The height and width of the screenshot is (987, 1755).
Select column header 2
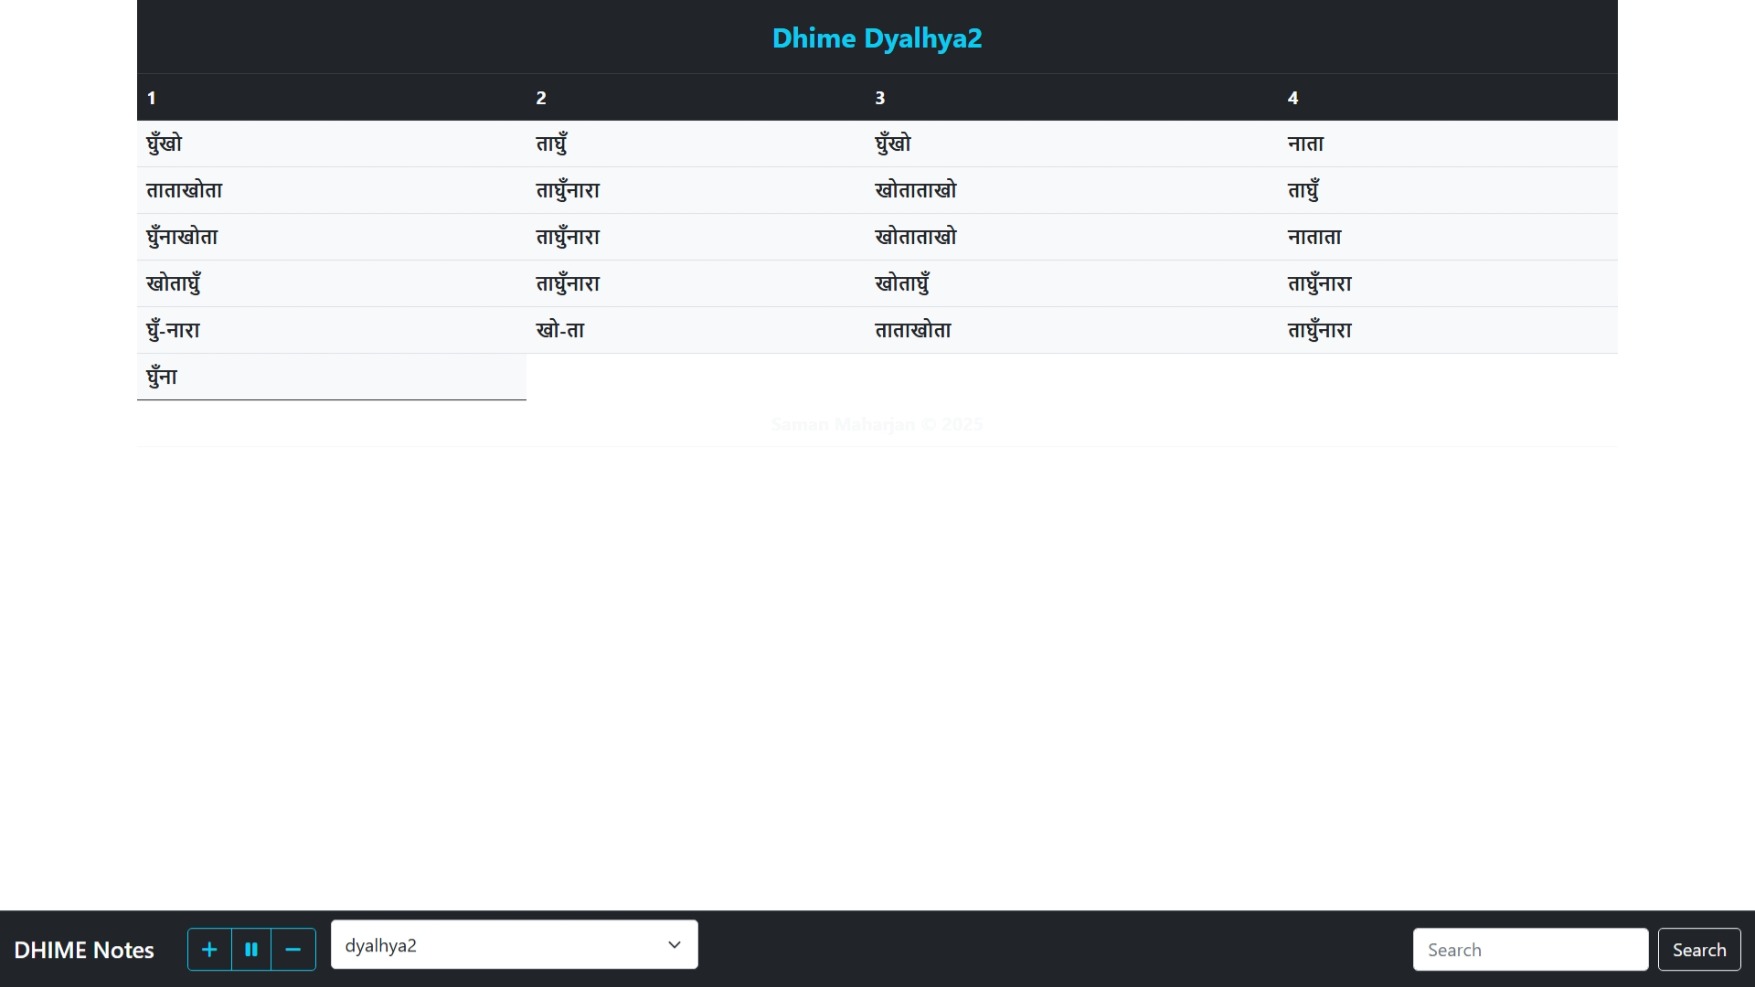tap(541, 98)
